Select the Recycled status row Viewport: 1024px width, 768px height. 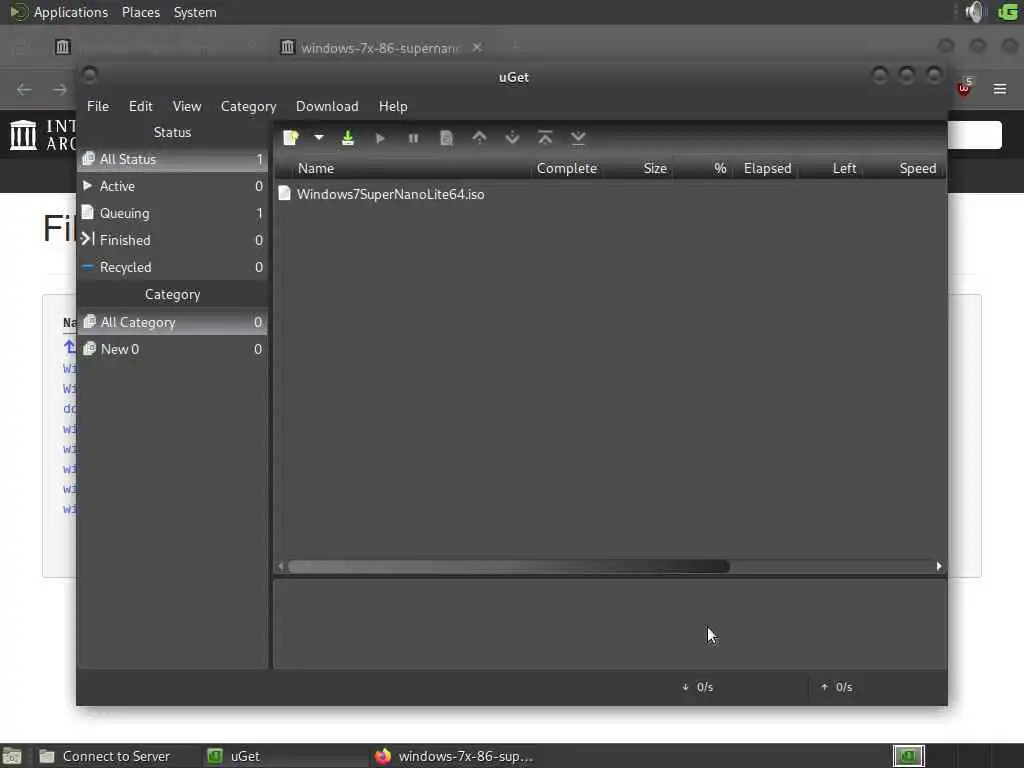(172, 267)
